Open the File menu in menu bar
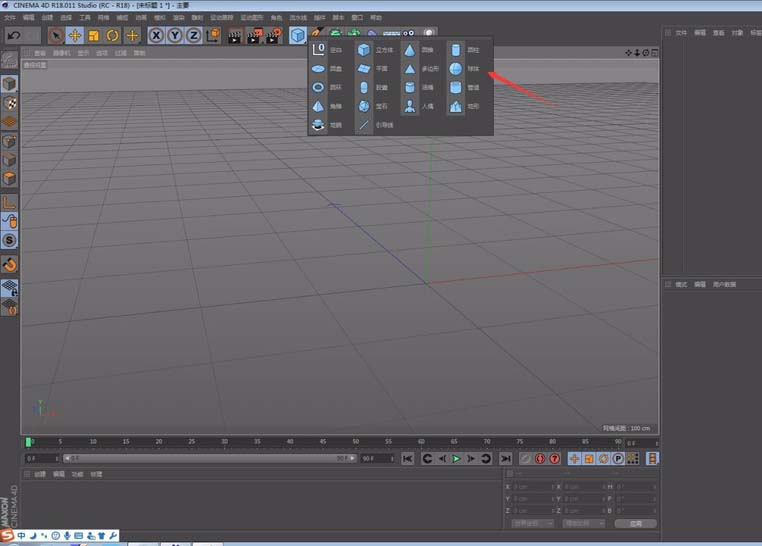This screenshot has height=546, width=762. (10, 18)
